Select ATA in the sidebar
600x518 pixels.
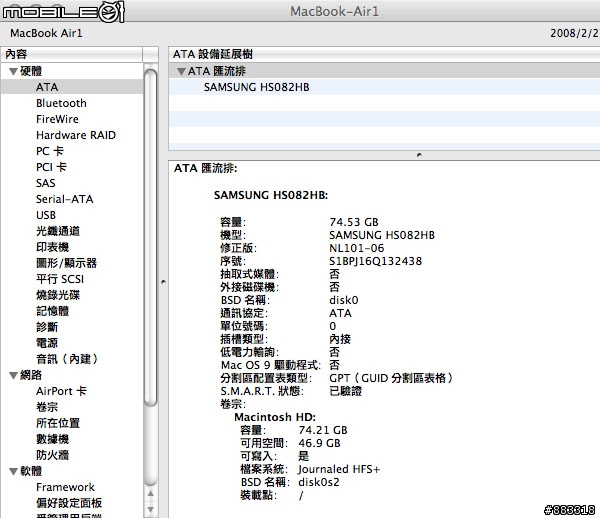point(47,87)
